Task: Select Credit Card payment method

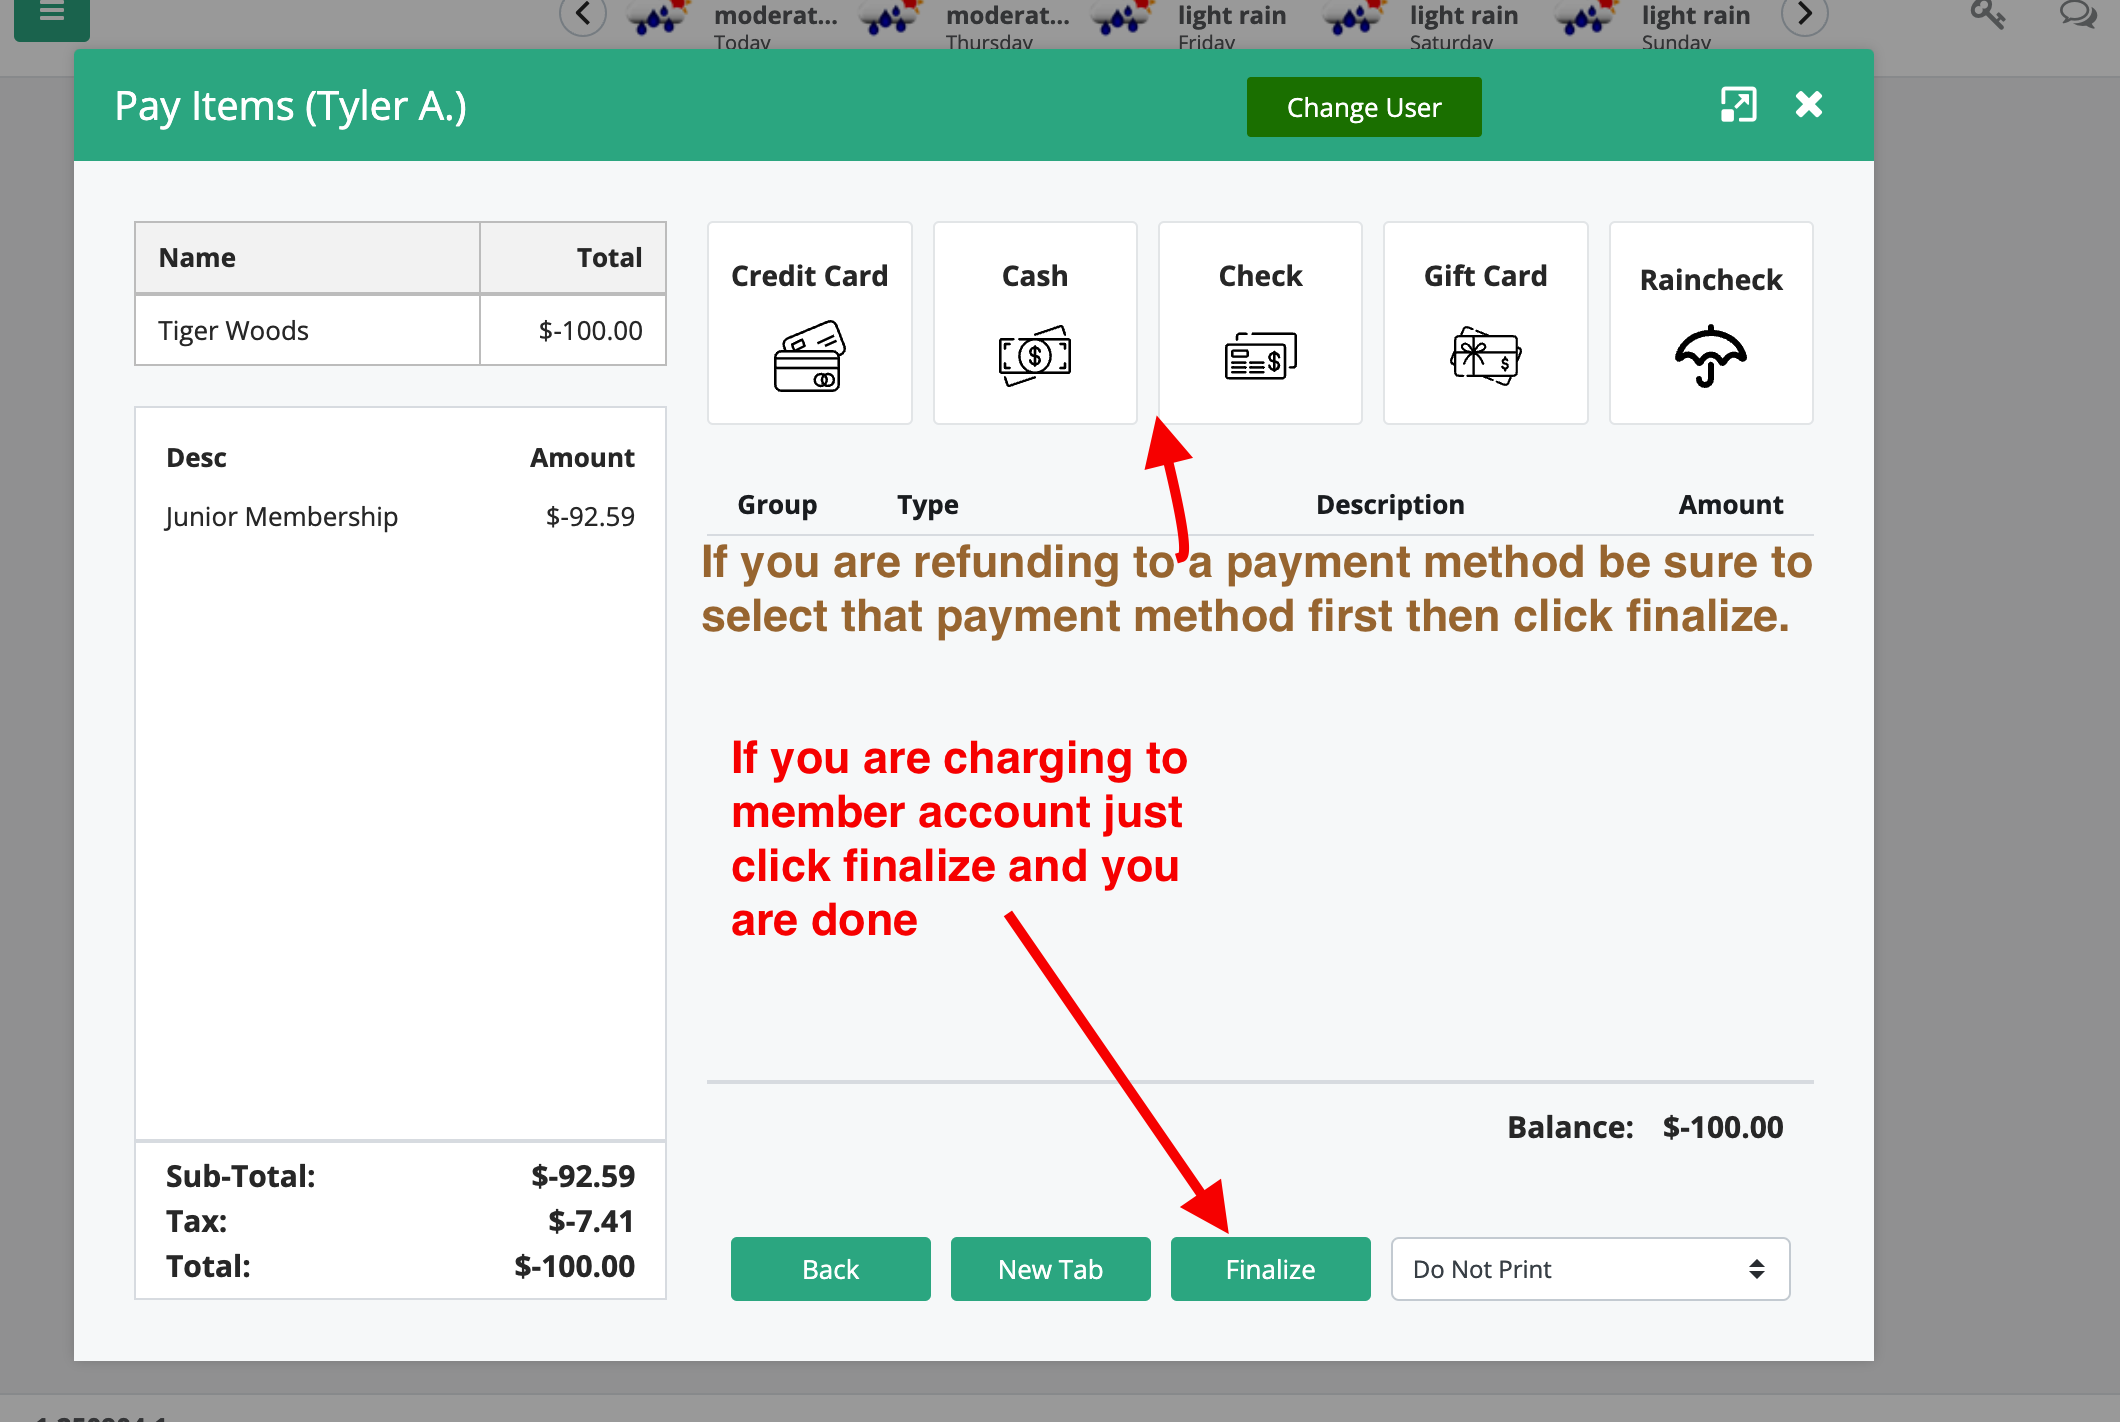Action: [809, 323]
